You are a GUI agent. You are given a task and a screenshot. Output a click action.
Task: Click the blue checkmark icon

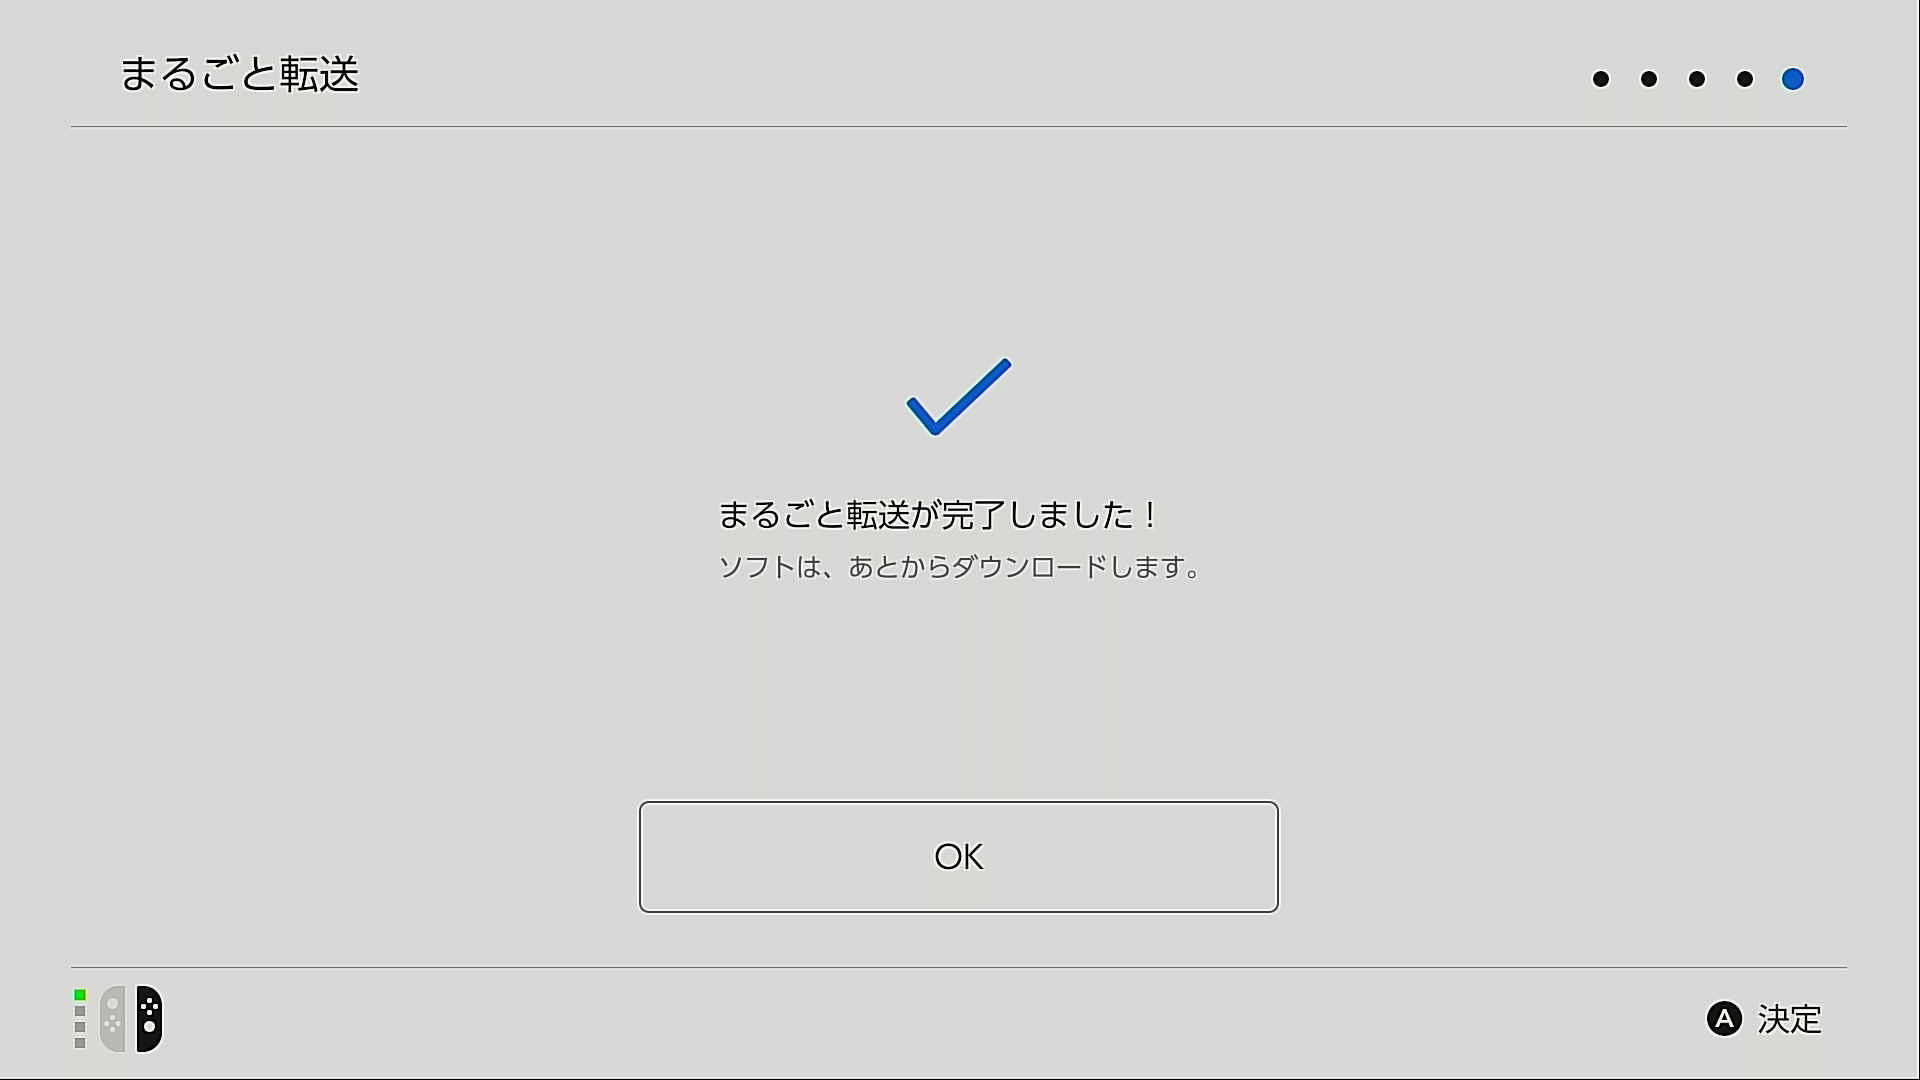tap(959, 397)
